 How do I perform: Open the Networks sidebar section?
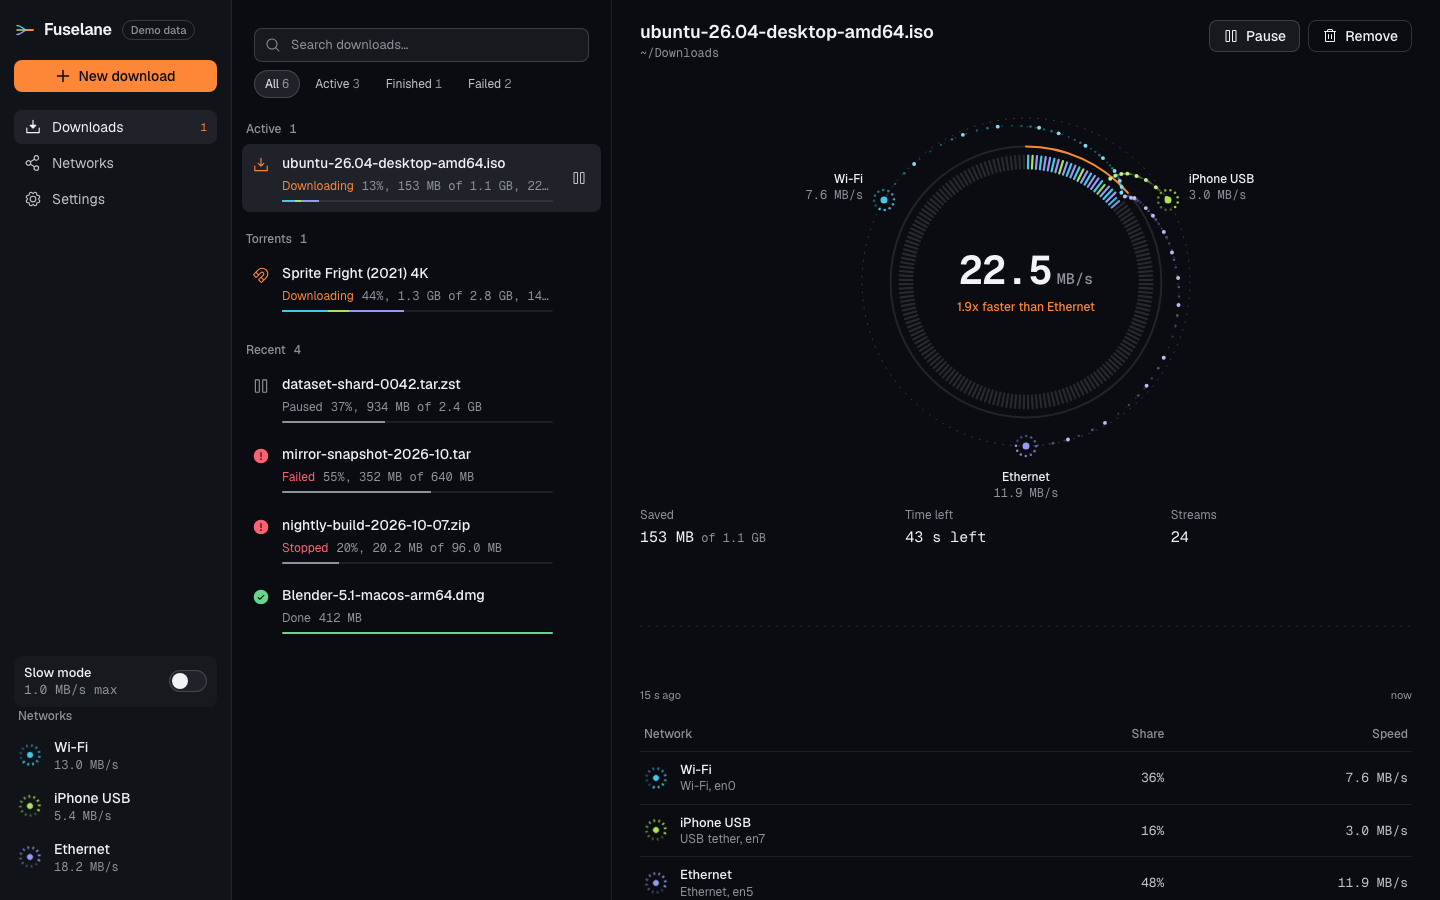click(x=115, y=163)
